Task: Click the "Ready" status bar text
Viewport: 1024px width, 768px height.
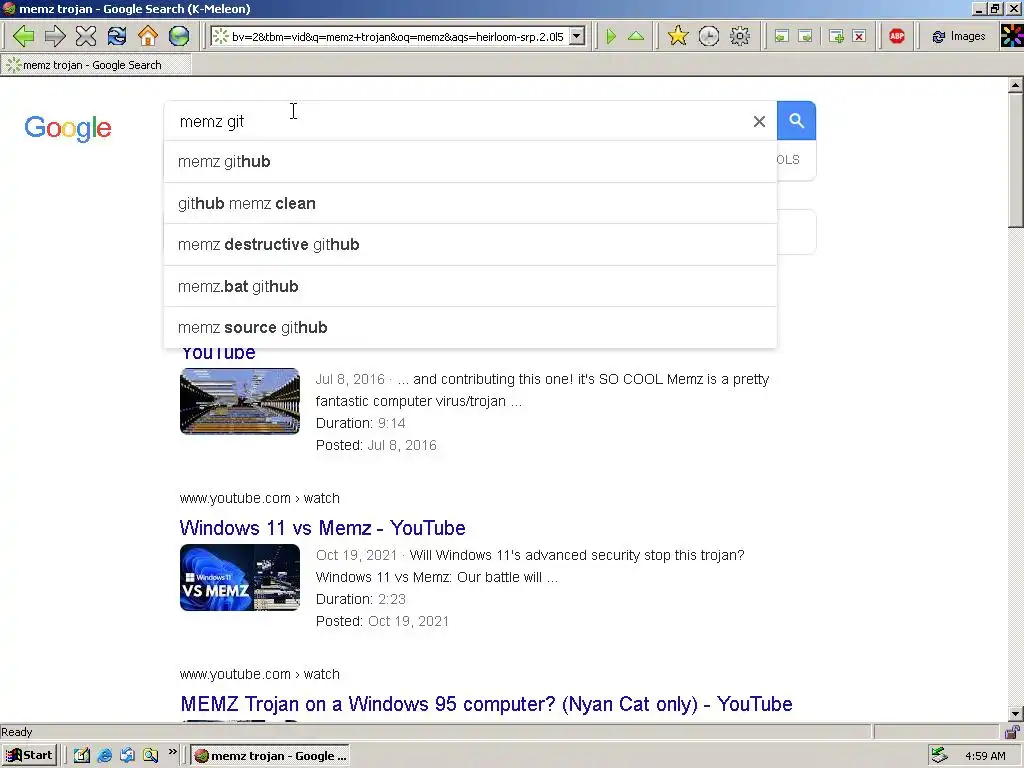Action: point(16,732)
